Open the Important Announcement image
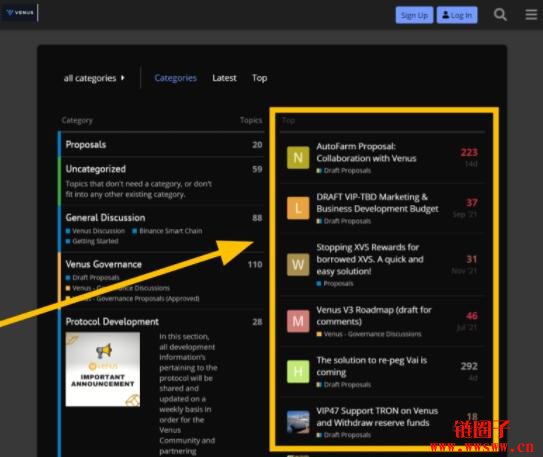The height and width of the screenshot is (457, 543). pos(103,369)
